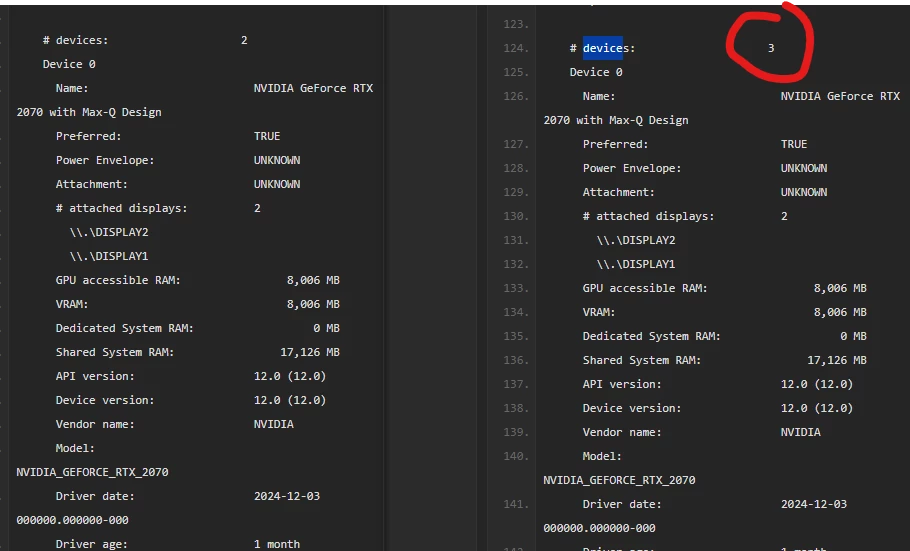This screenshot has height=551, width=910.
Task: Click "Driver date:" label on line 141
Action: coord(622,504)
